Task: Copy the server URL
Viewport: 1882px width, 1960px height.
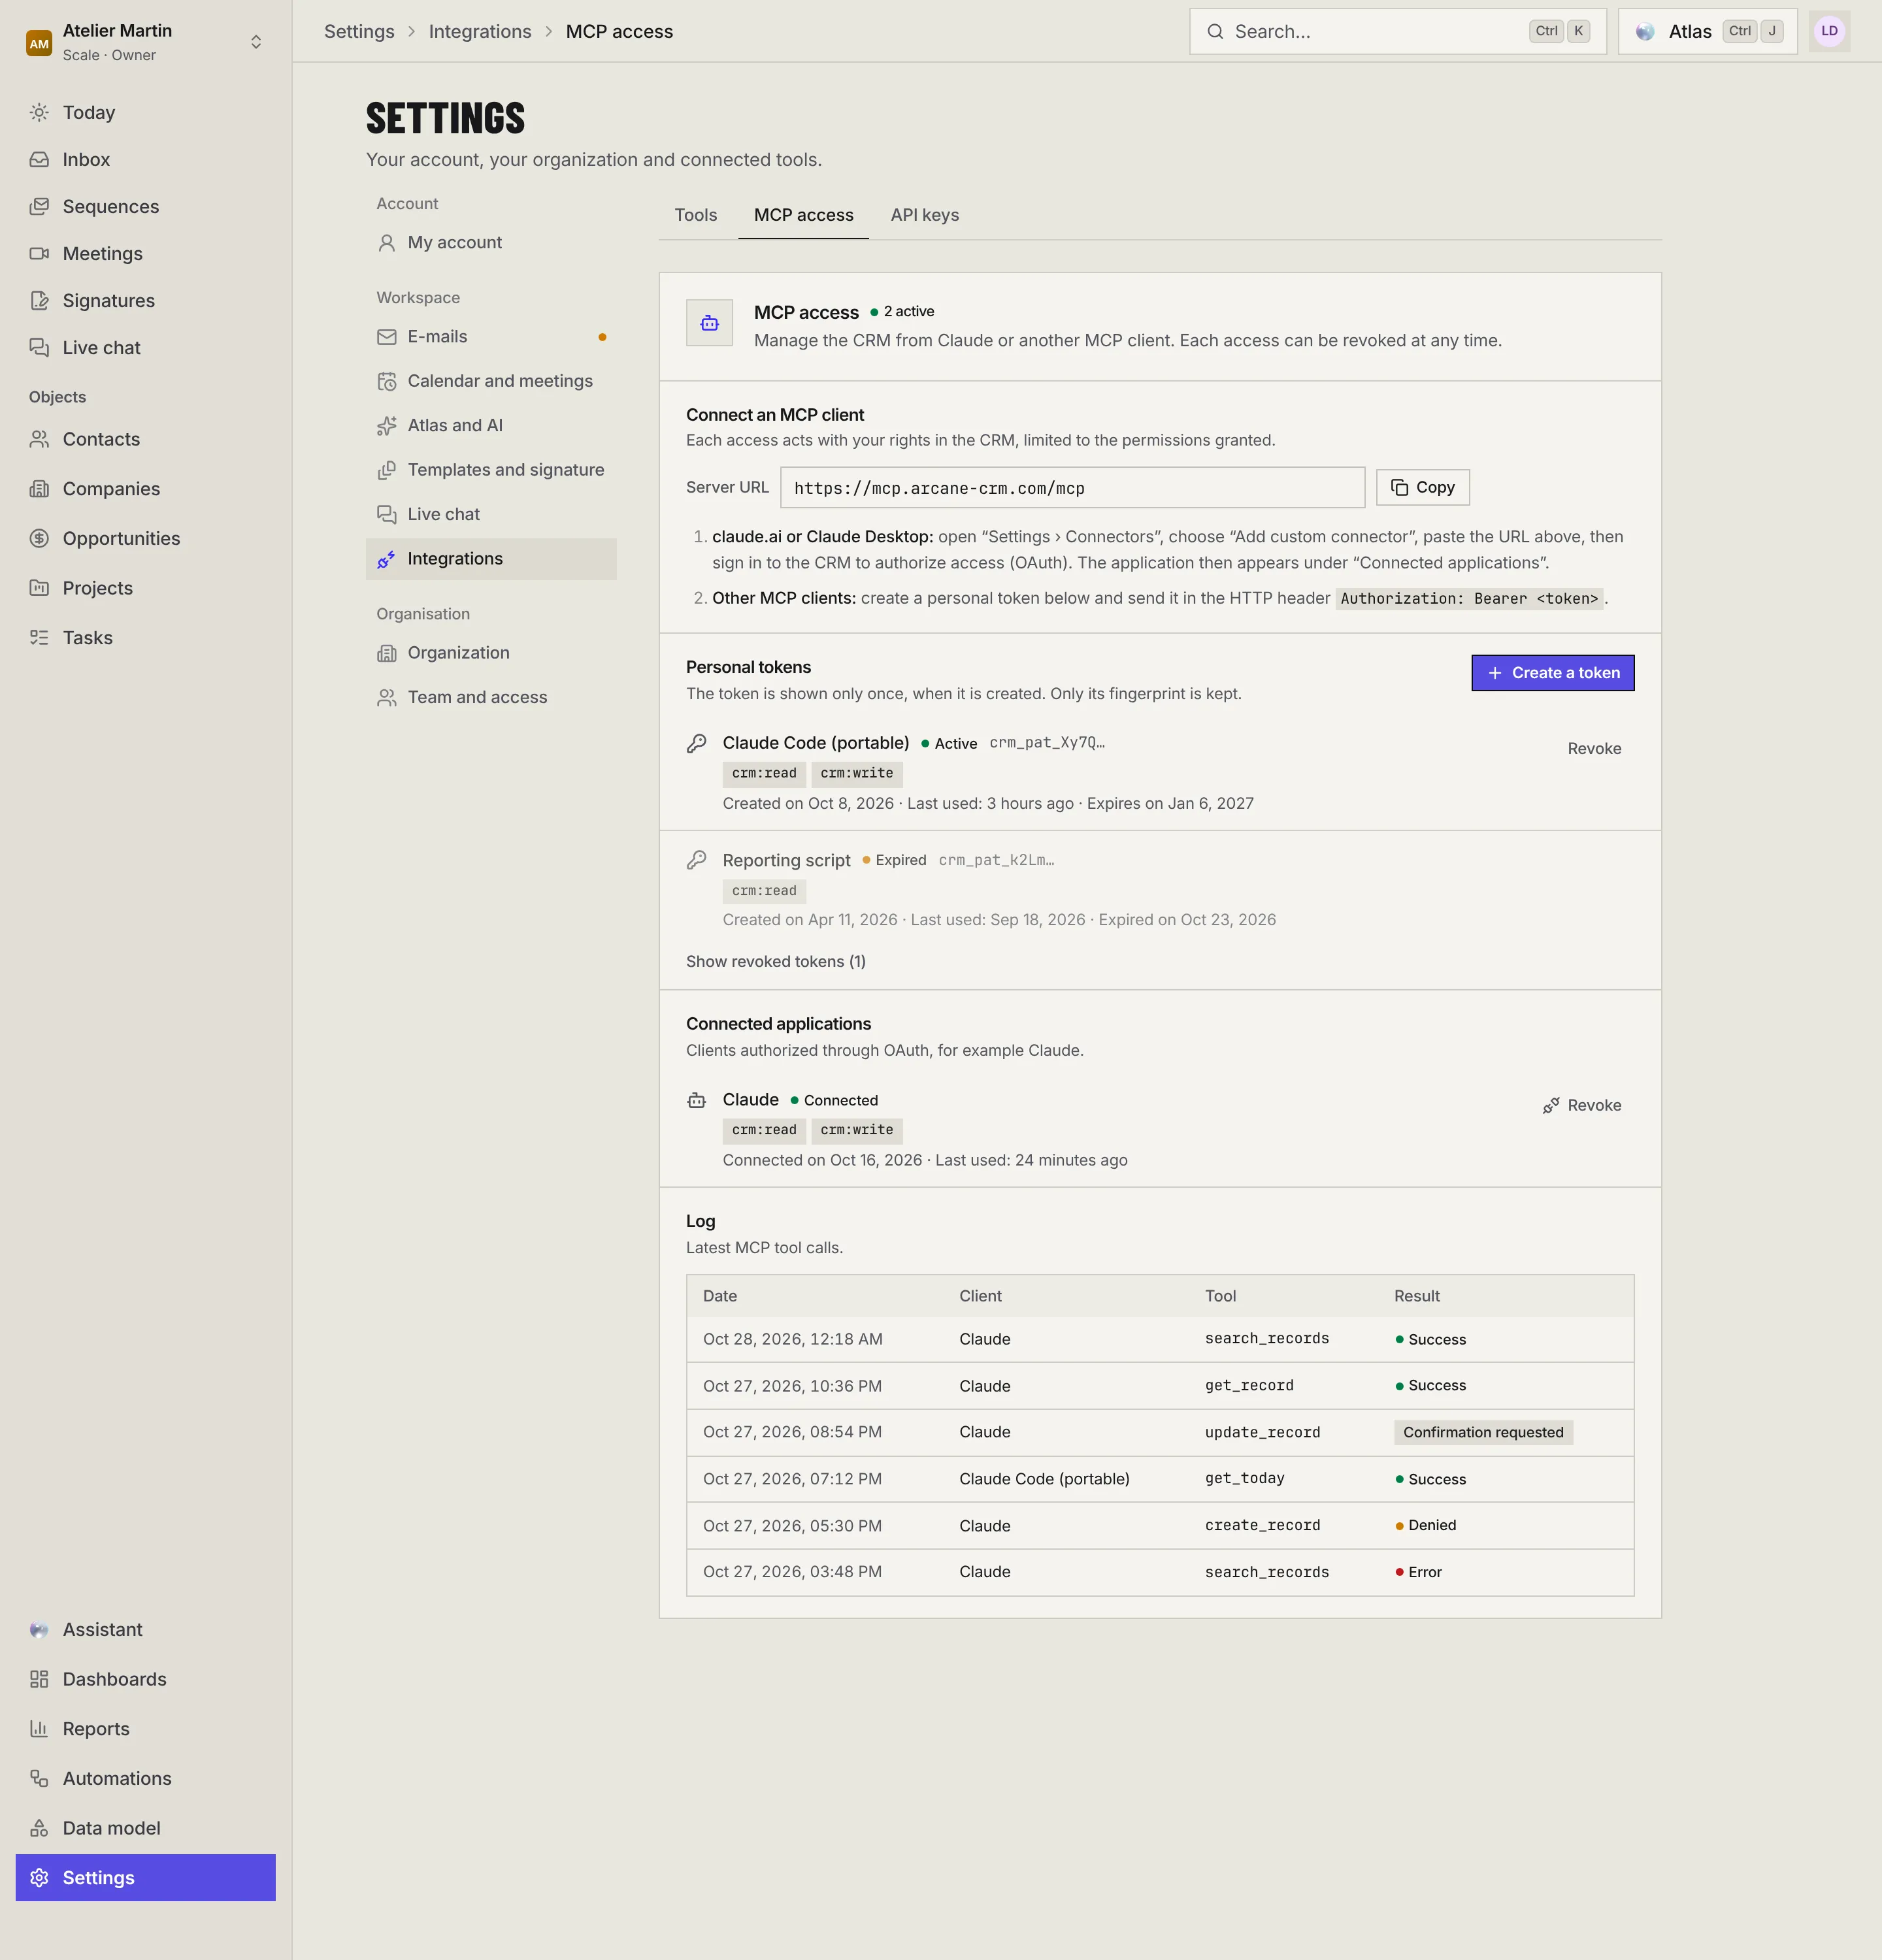Action: pos(1423,487)
